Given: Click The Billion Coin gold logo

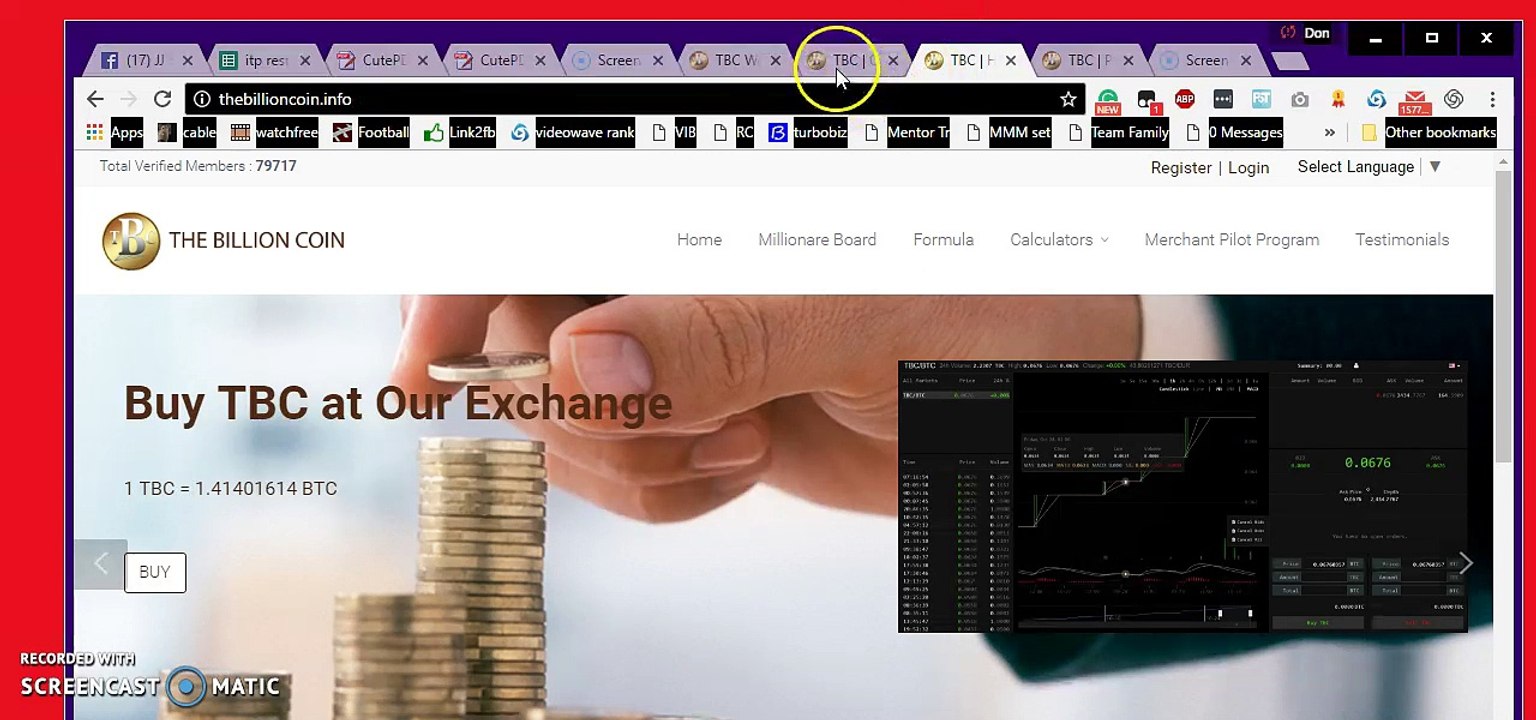Looking at the screenshot, I should tap(131, 241).
